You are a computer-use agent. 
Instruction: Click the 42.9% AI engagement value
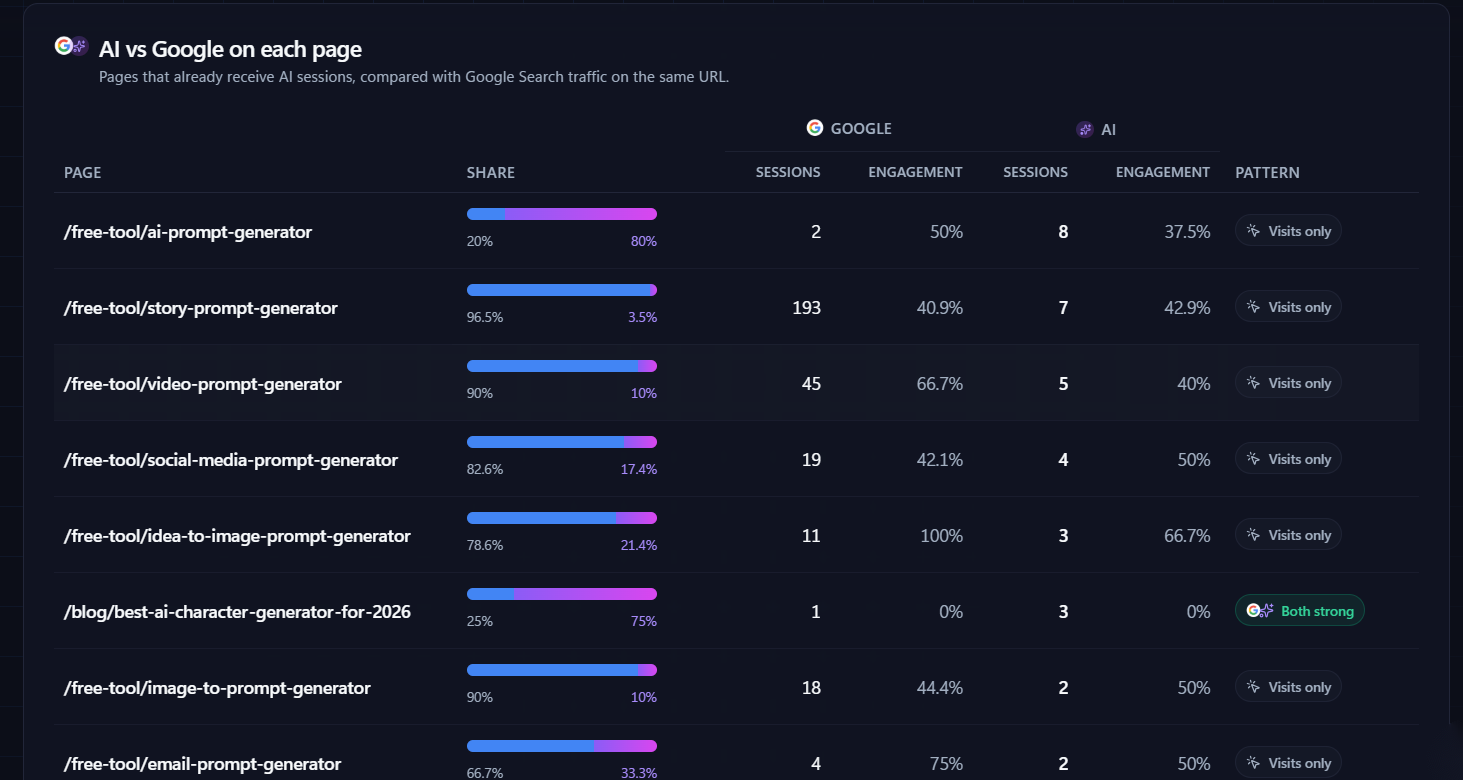[1187, 308]
